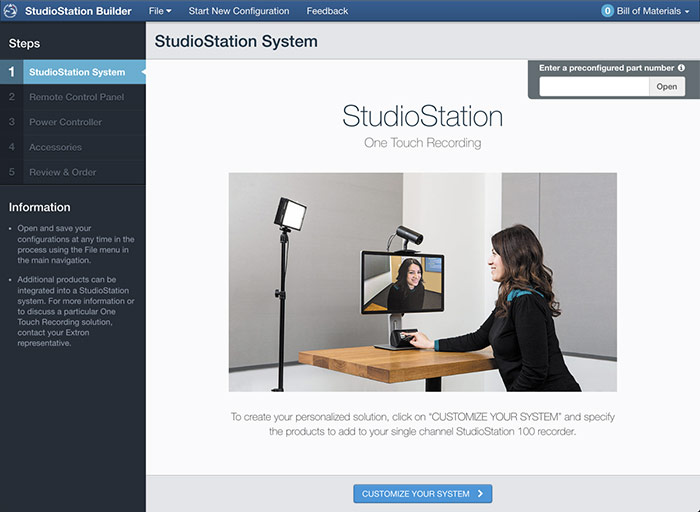This screenshot has height=512, width=700.
Task: Go to the Review & Order step
Action: pyautogui.click(x=73, y=172)
